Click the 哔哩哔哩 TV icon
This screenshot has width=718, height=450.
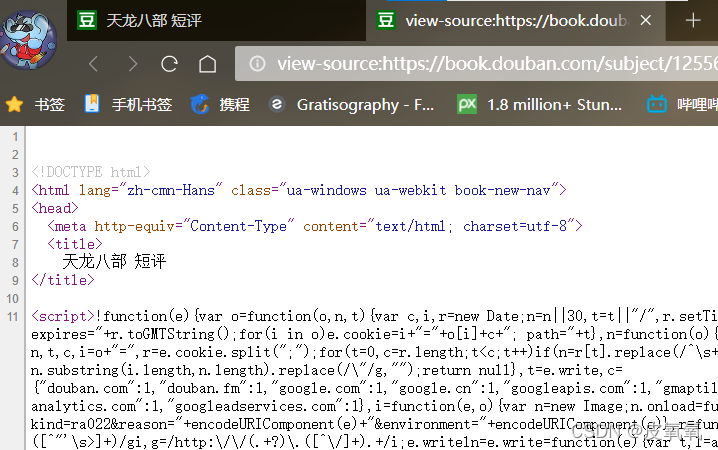657,104
